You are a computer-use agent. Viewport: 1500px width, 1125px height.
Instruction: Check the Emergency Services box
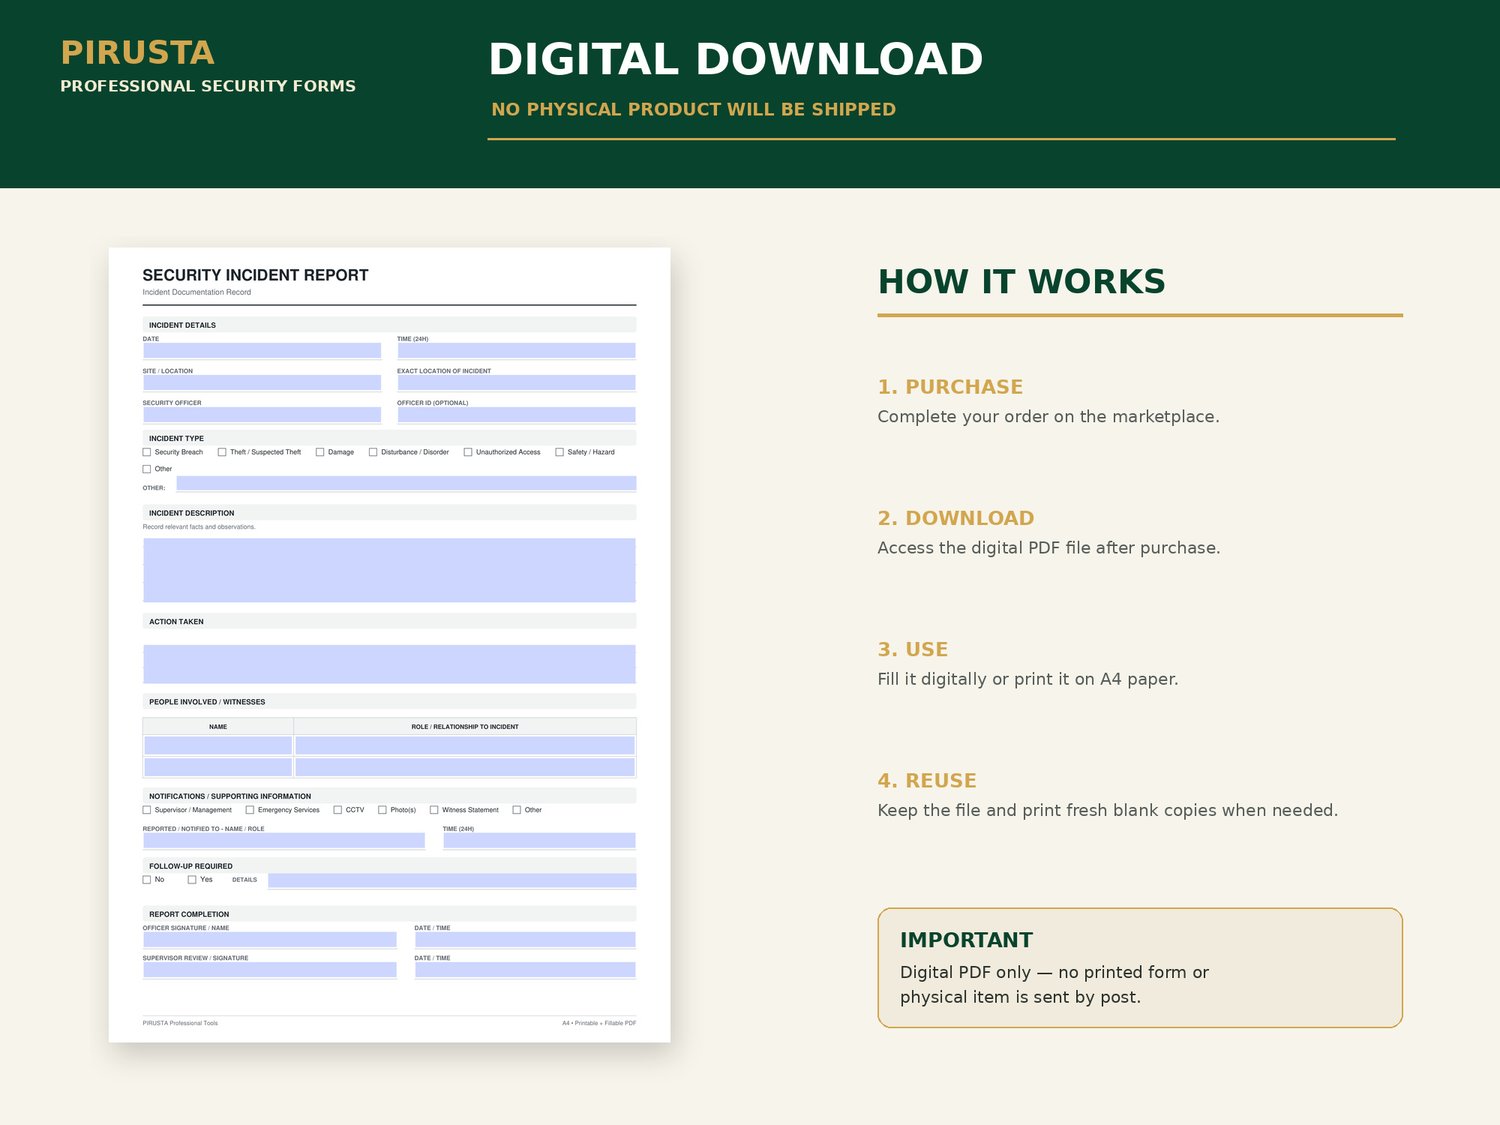pos(250,810)
